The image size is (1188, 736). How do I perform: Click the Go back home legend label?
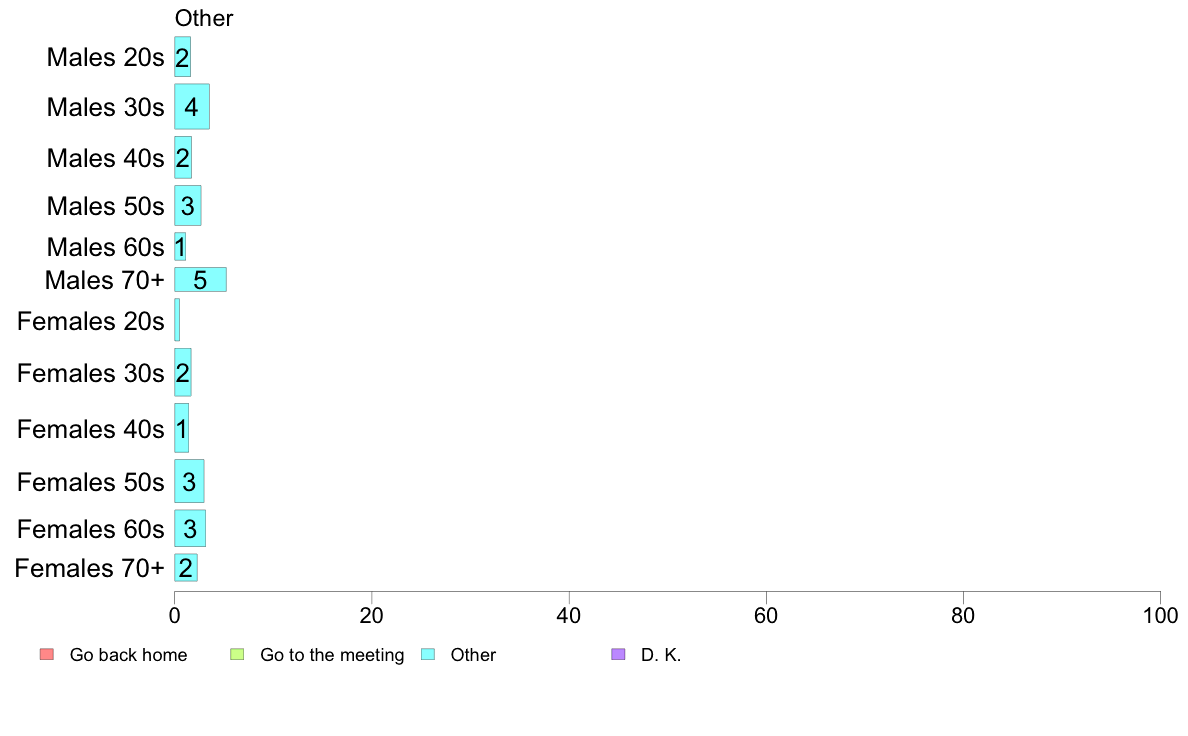point(129,655)
